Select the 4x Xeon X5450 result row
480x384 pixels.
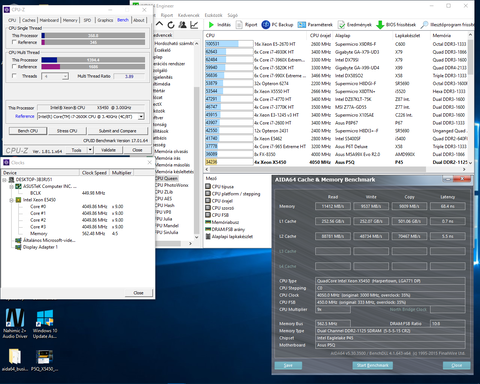pos(337,162)
